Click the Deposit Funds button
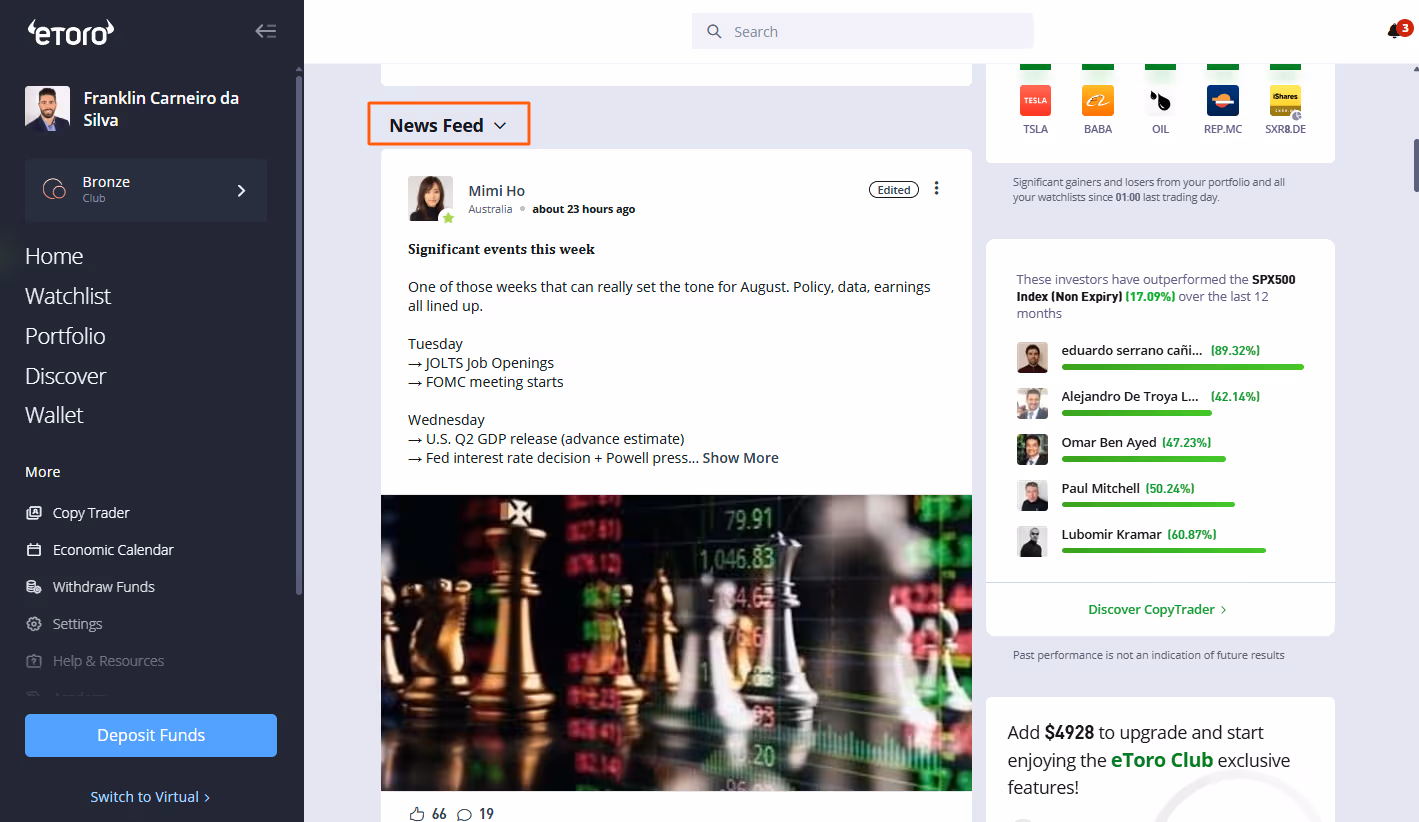The height and width of the screenshot is (822, 1419). click(151, 735)
